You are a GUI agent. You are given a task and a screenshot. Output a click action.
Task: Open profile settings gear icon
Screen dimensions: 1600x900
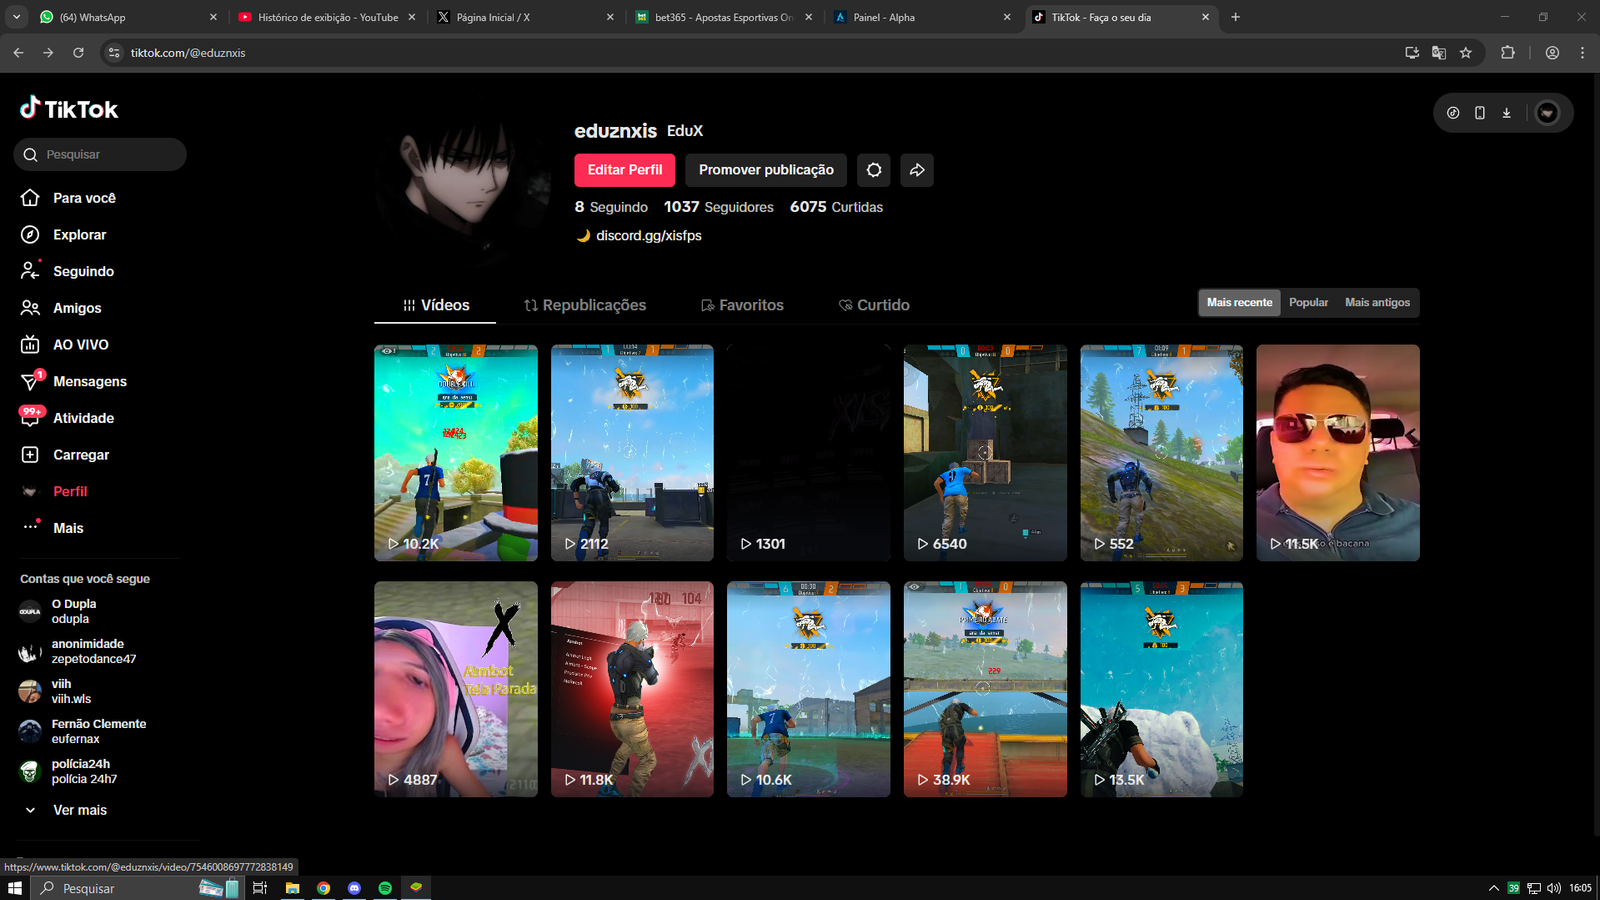point(874,170)
